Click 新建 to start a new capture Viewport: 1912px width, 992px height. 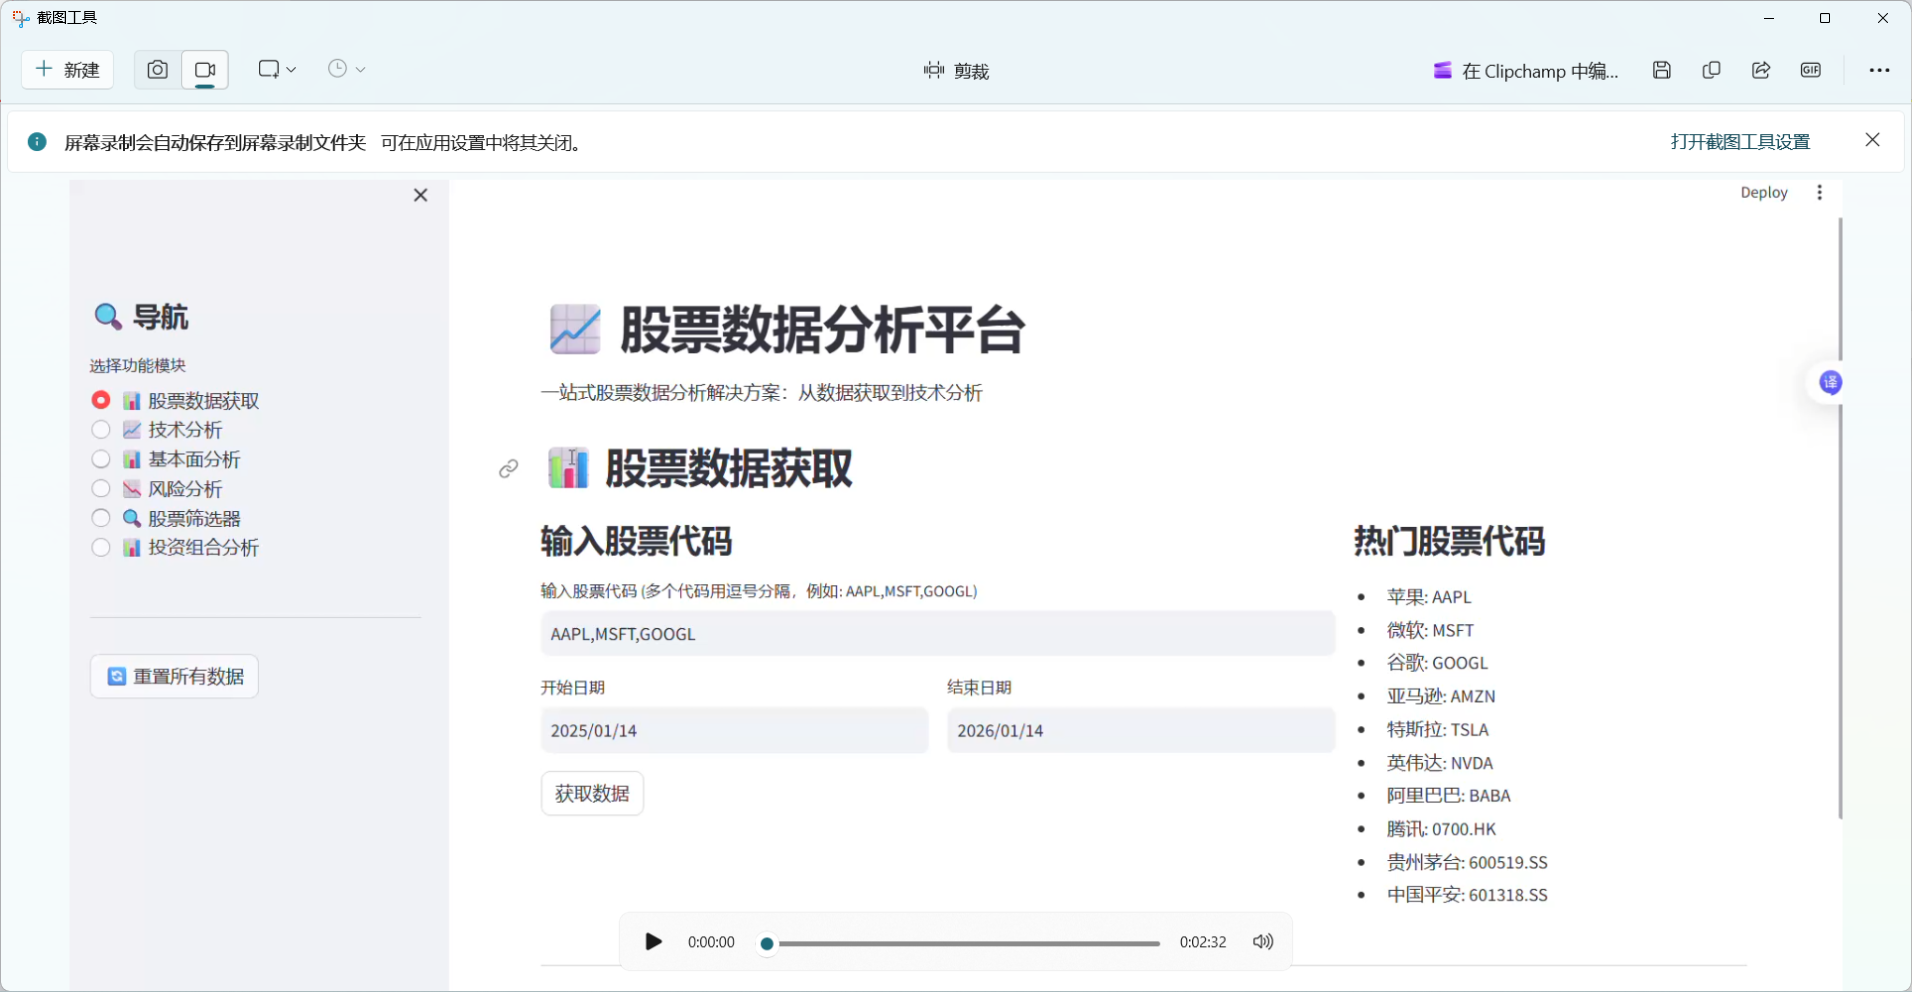(x=67, y=69)
